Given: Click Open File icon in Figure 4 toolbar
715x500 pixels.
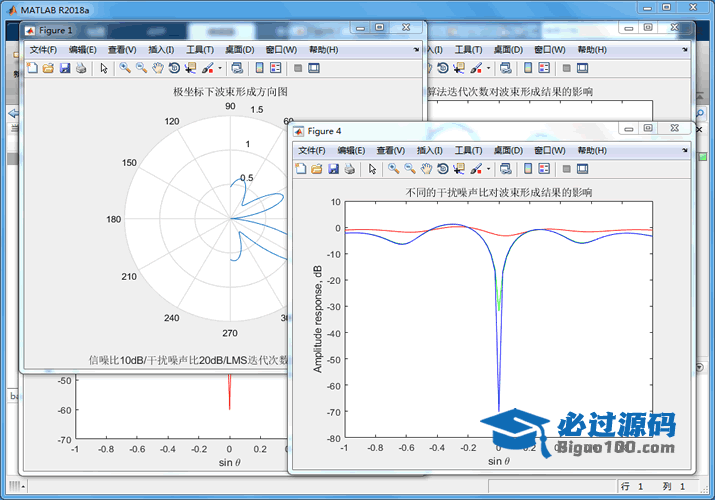Looking at the screenshot, I should tap(317, 169).
